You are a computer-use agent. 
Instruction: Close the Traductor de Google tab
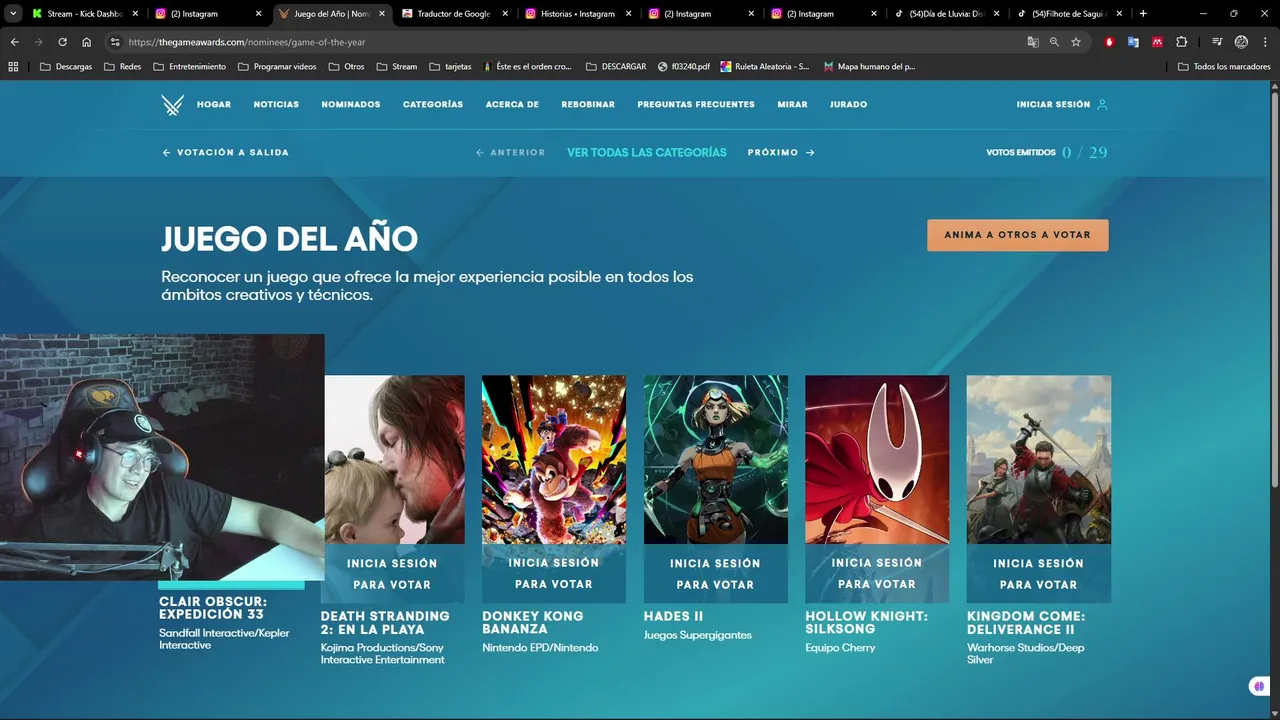coord(505,14)
